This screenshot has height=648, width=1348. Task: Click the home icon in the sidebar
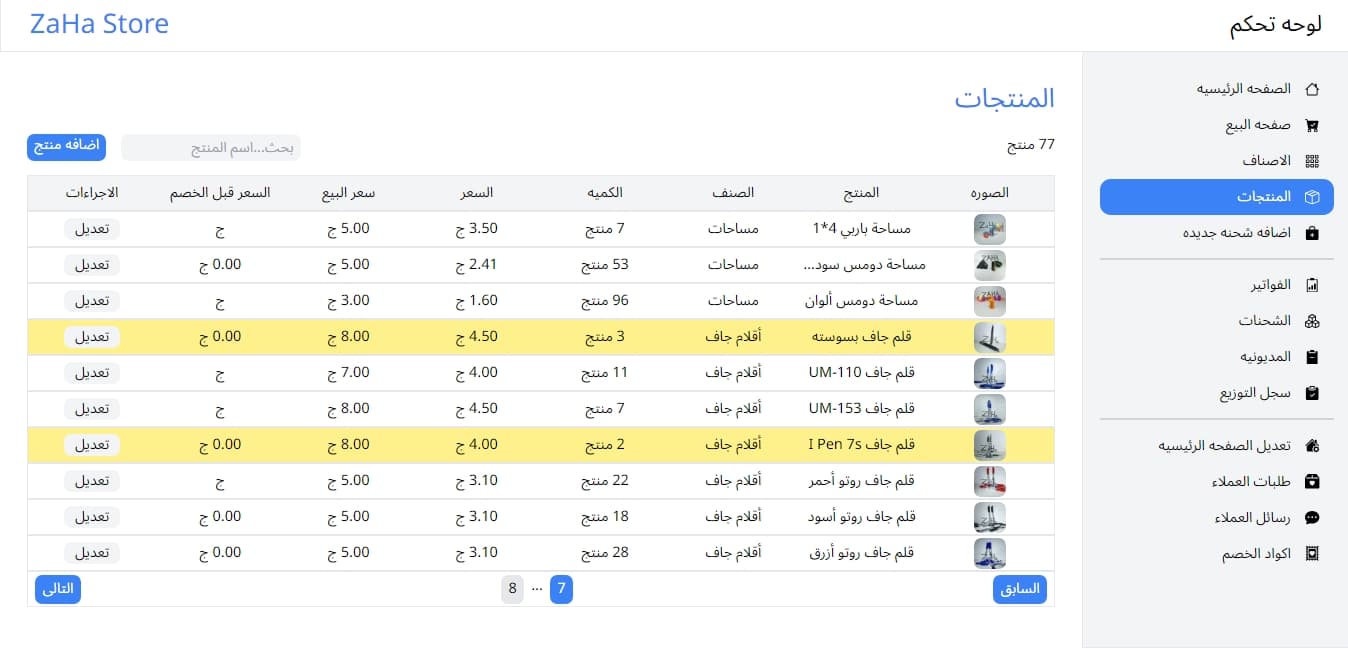[x=1313, y=89]
